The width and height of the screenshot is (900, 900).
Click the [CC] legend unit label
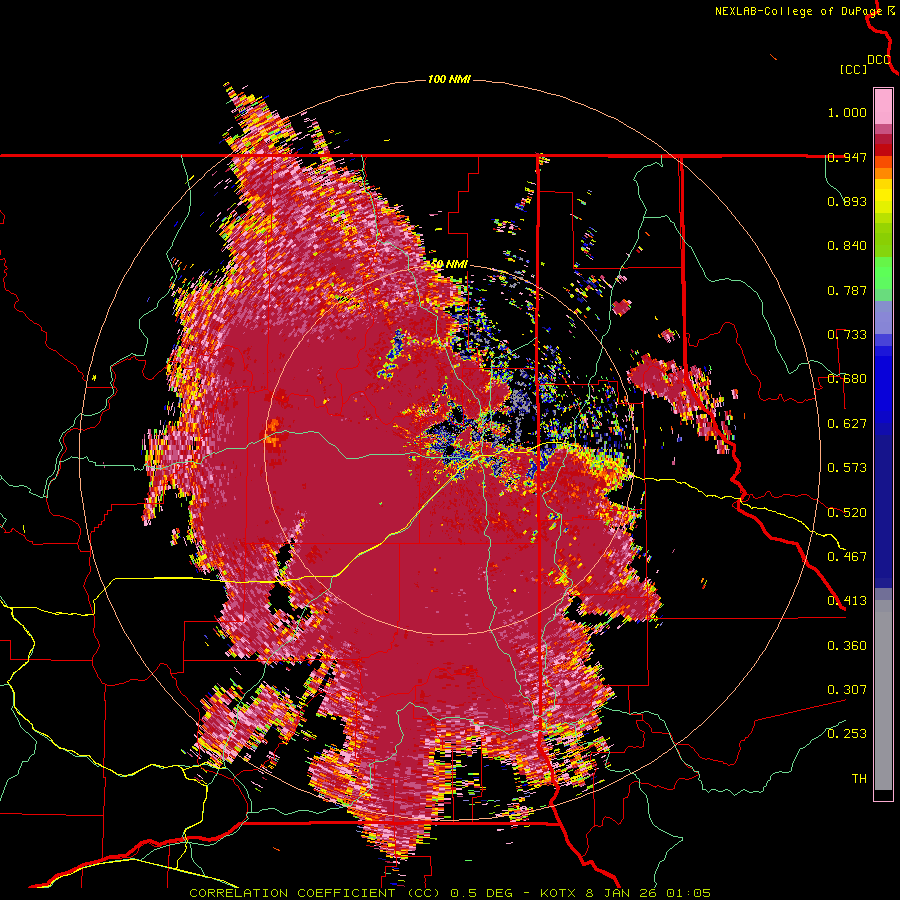(x=853, y=69)
